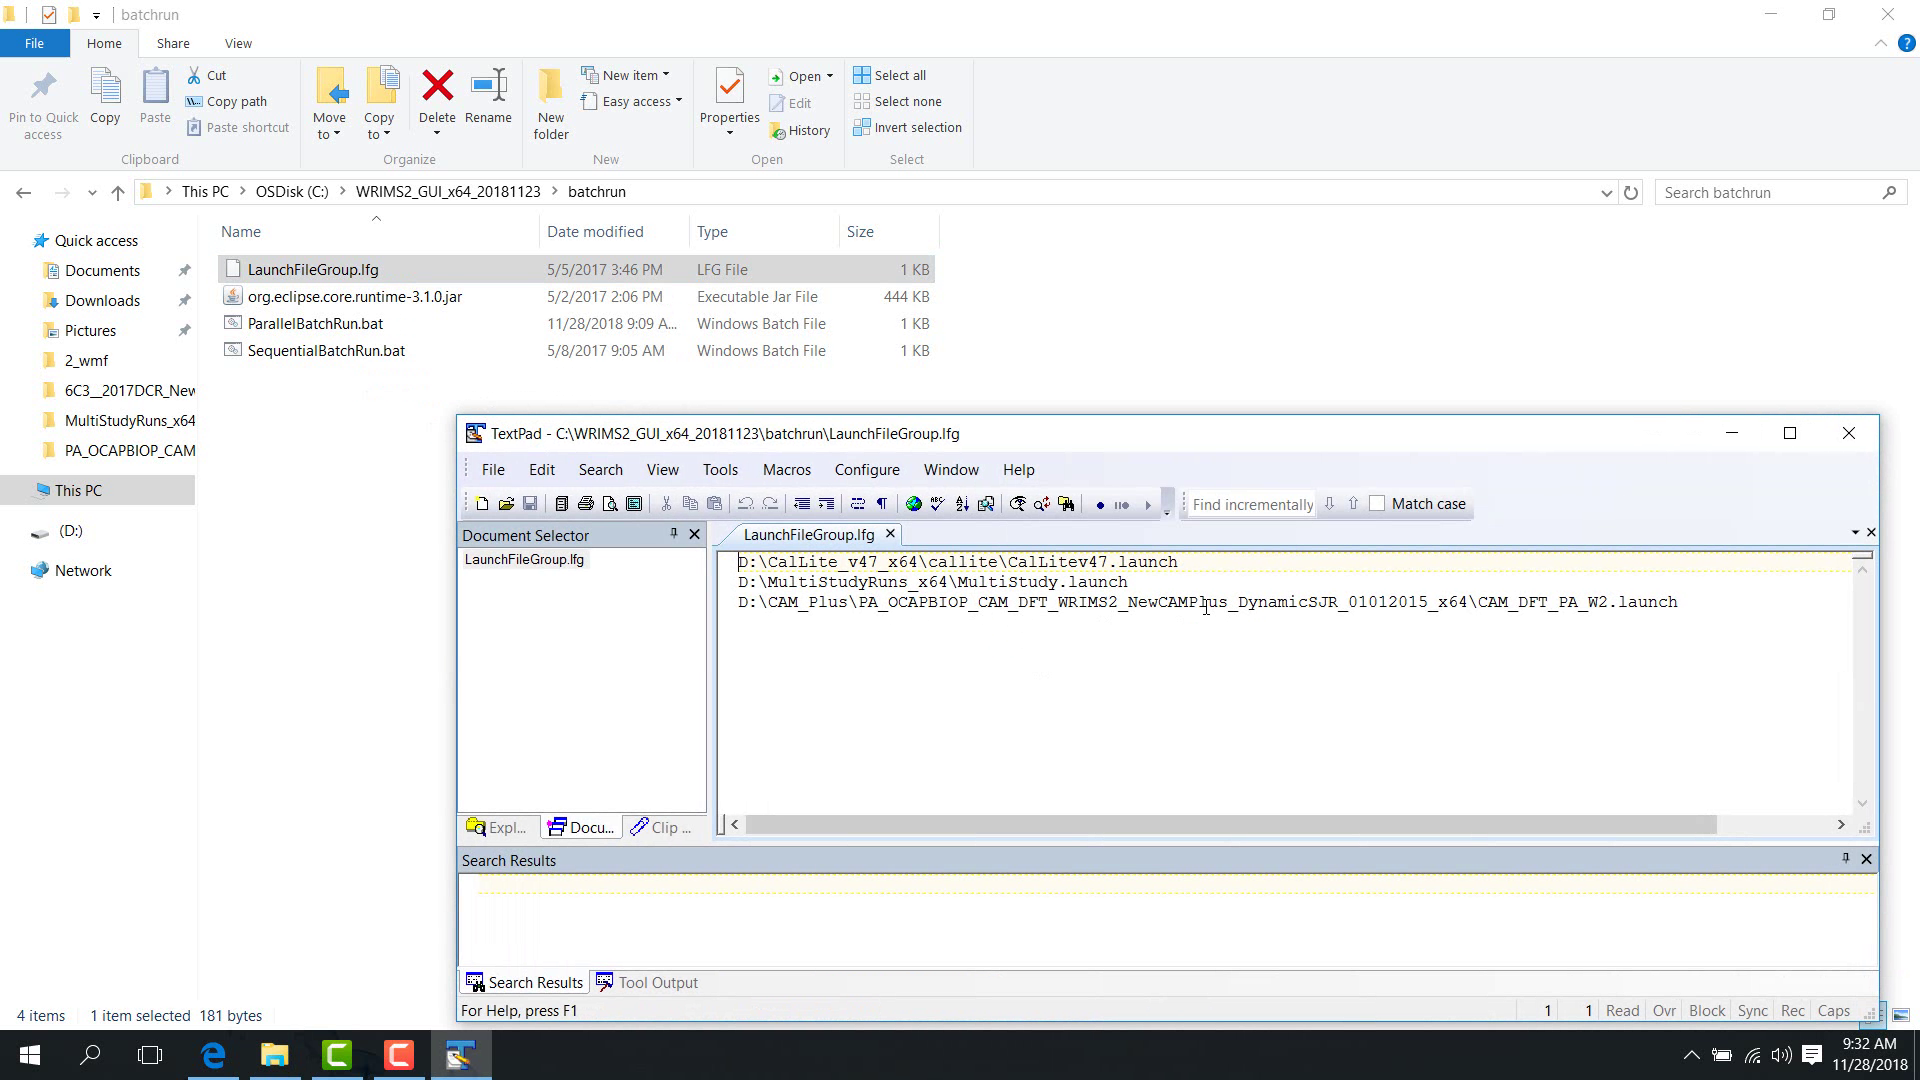The width and height of the screenshot is (1920, 1080).
Task: Close the Search Results panel
Action: point(1866,859)
